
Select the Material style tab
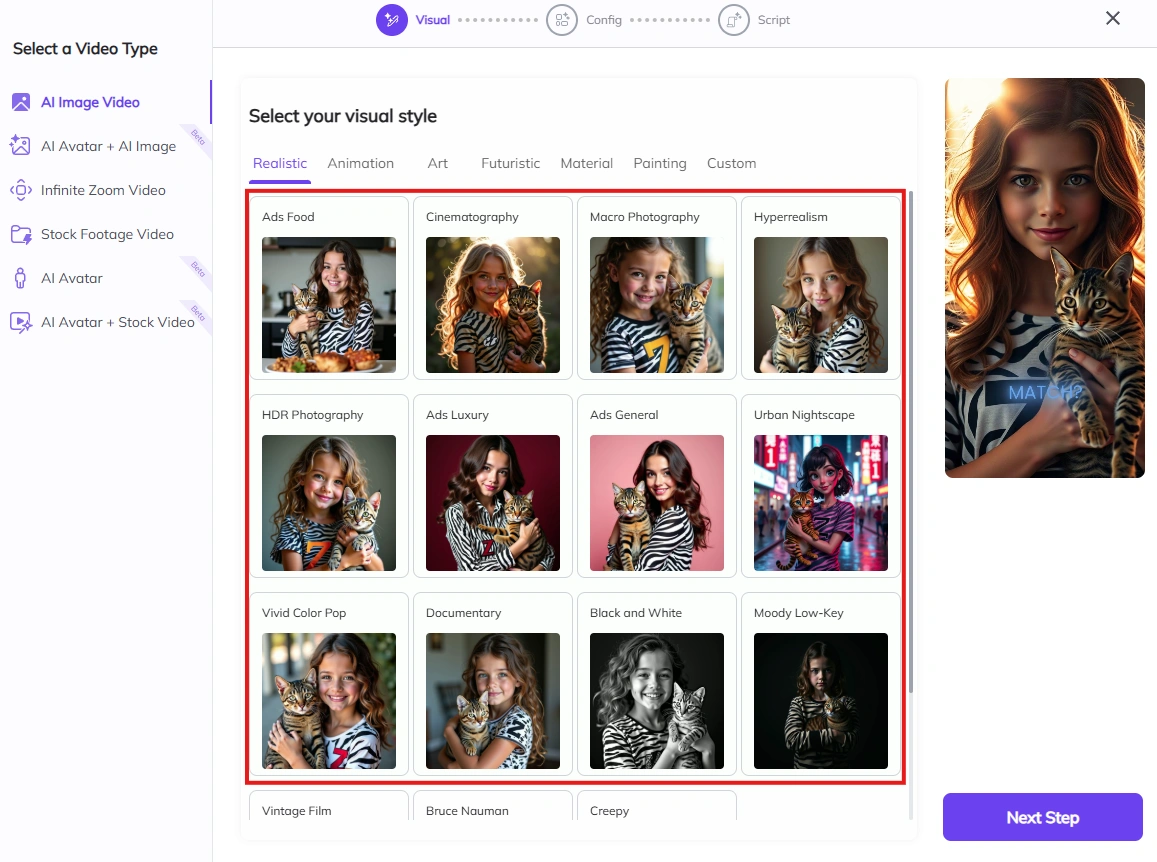587,163
